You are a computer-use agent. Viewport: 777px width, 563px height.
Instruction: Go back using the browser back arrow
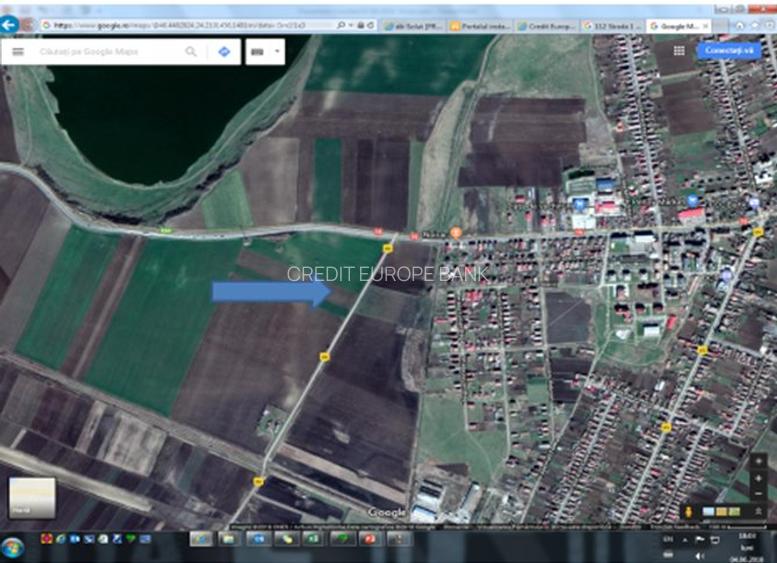click(8, 25)
